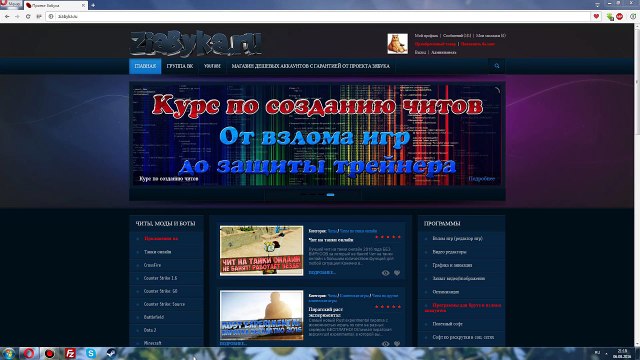Viewport: 640px width, 360px height.
Task: Open the Dota 2 category
Action: click(150, 330)
